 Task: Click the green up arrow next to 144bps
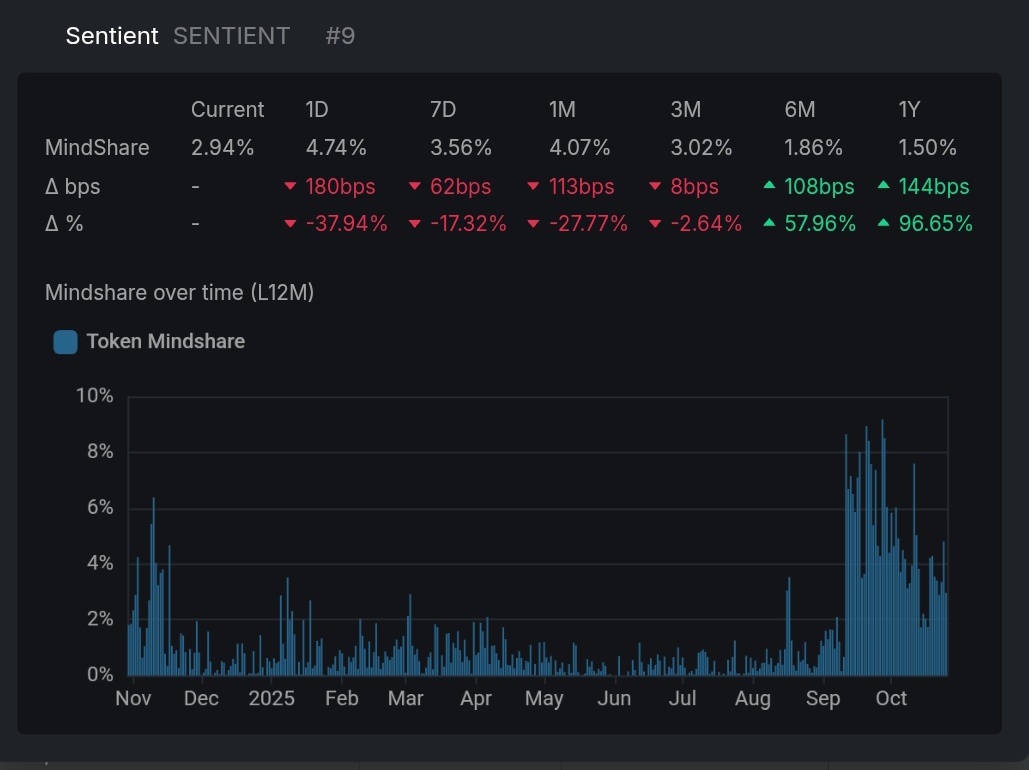[x=885, y=186]
